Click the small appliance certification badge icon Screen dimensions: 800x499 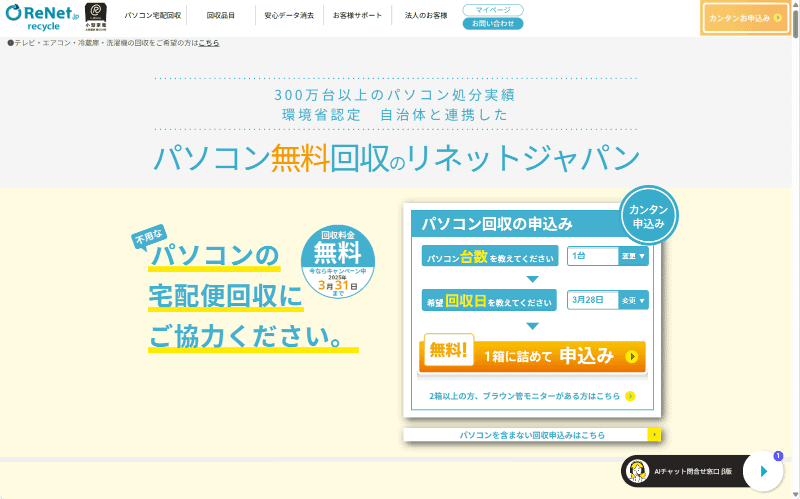pyautogui.click(x=96, y=16)
